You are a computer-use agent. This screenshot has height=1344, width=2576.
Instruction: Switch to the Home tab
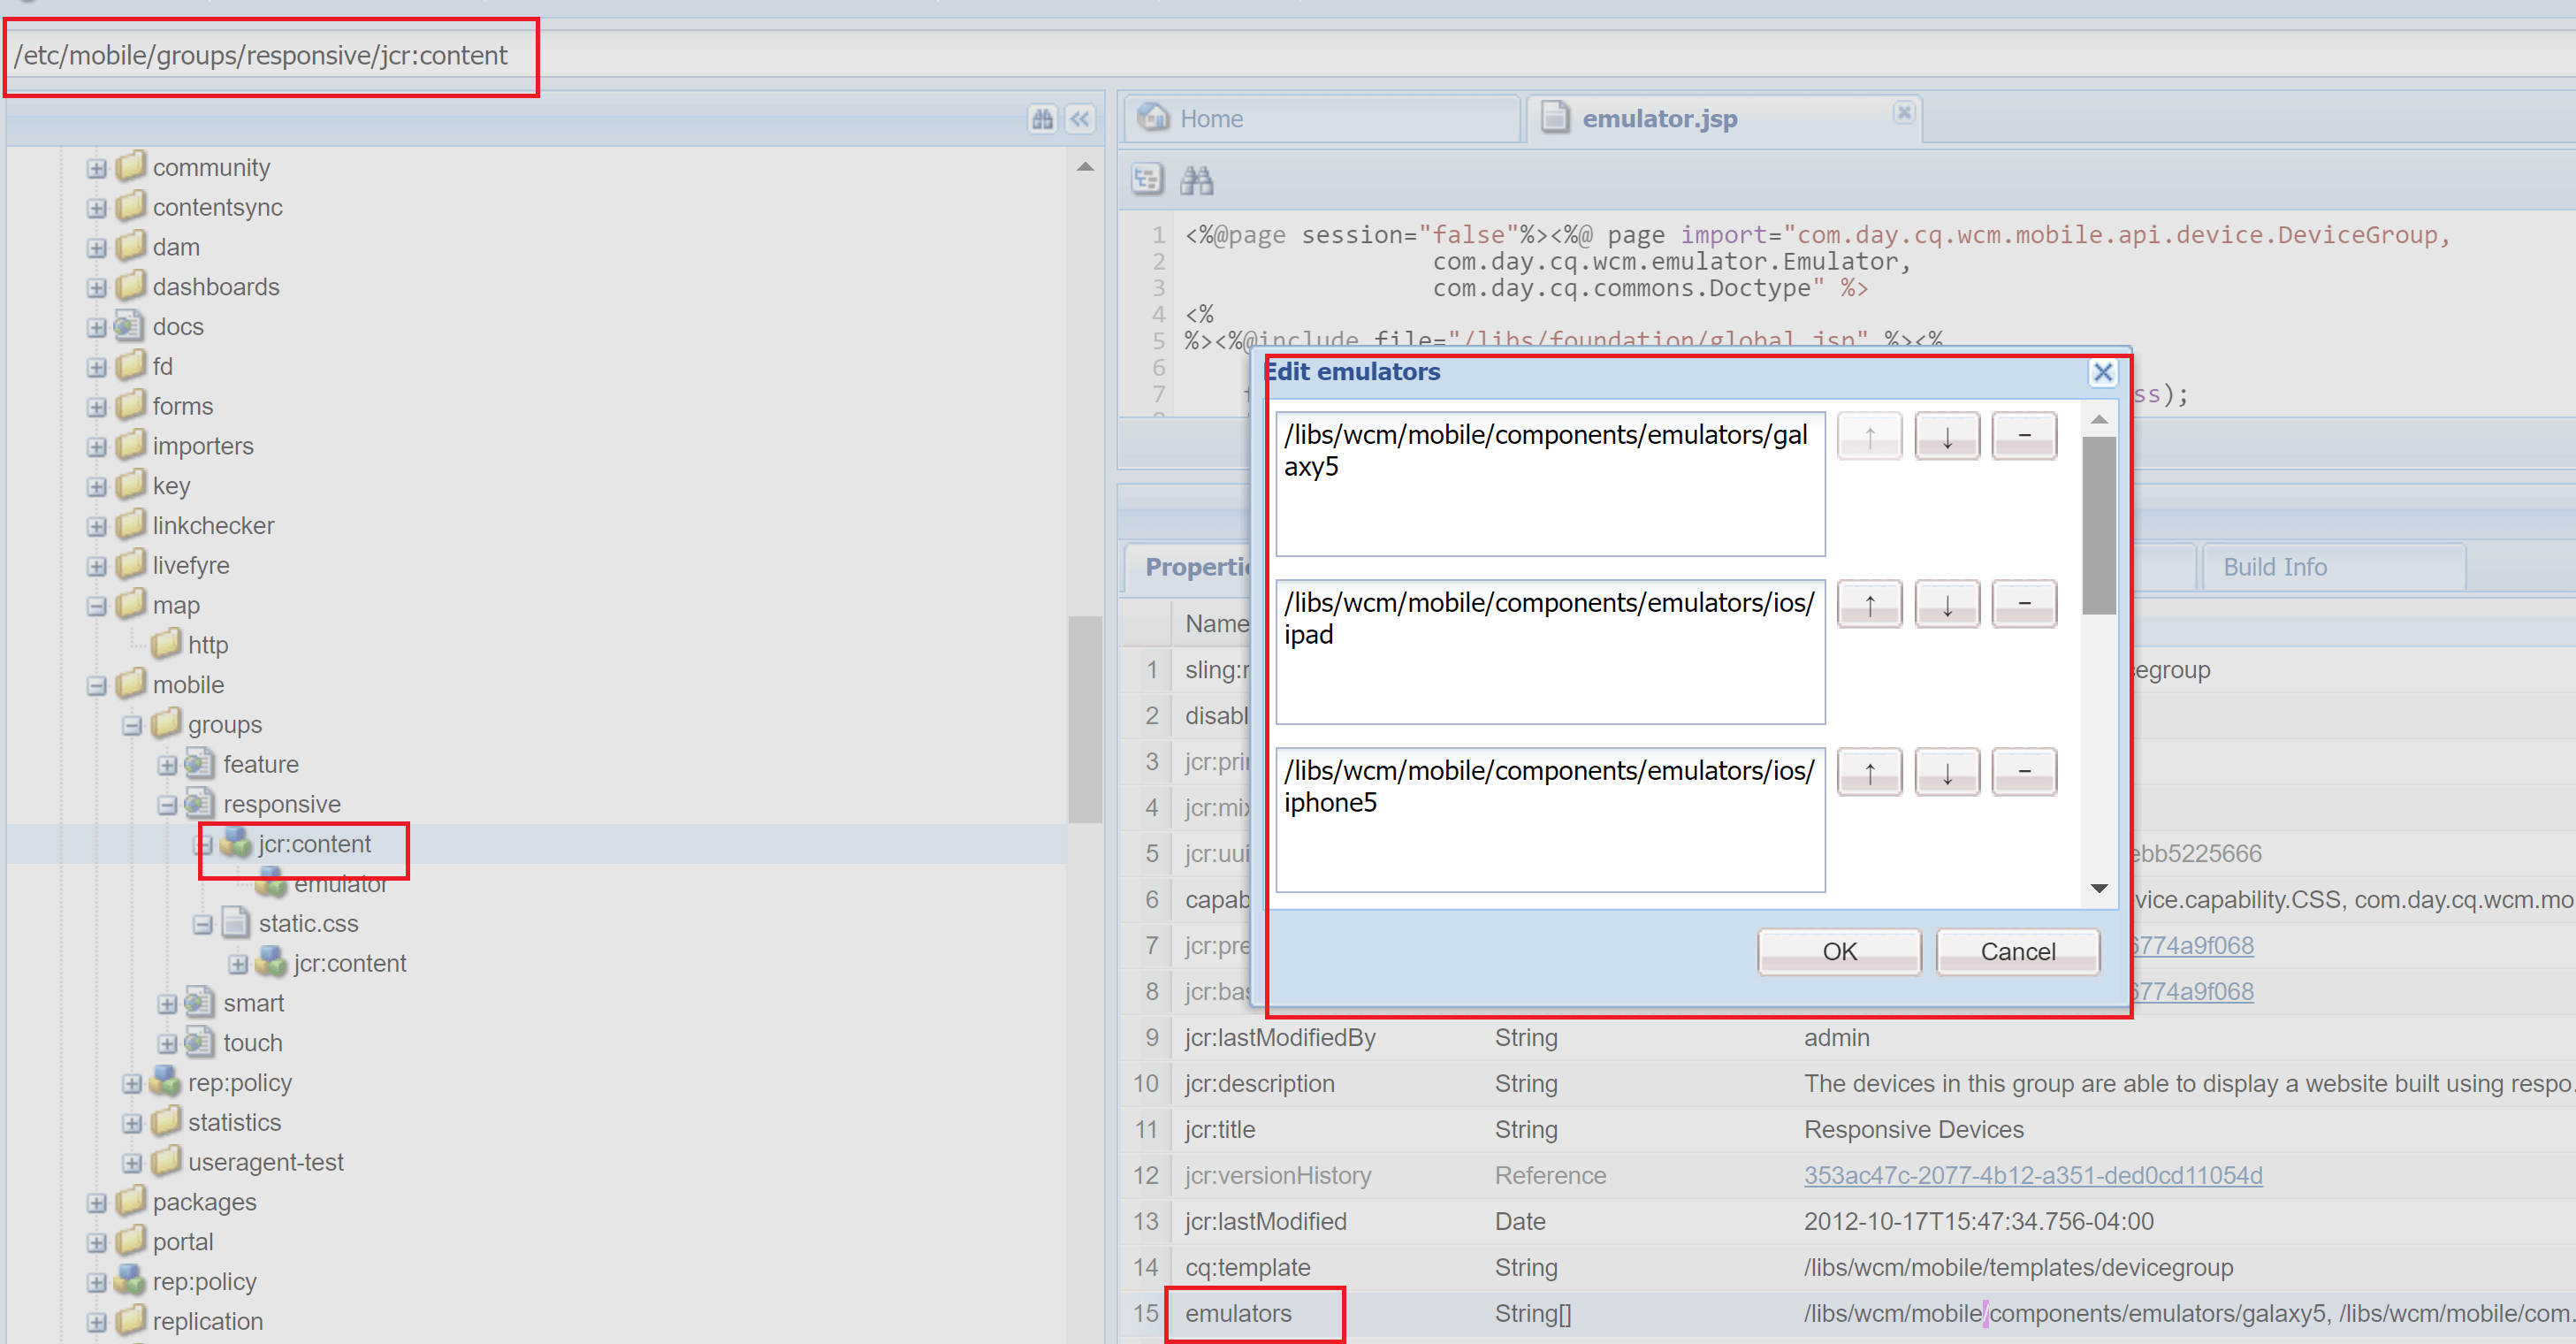coord(1211,119)
